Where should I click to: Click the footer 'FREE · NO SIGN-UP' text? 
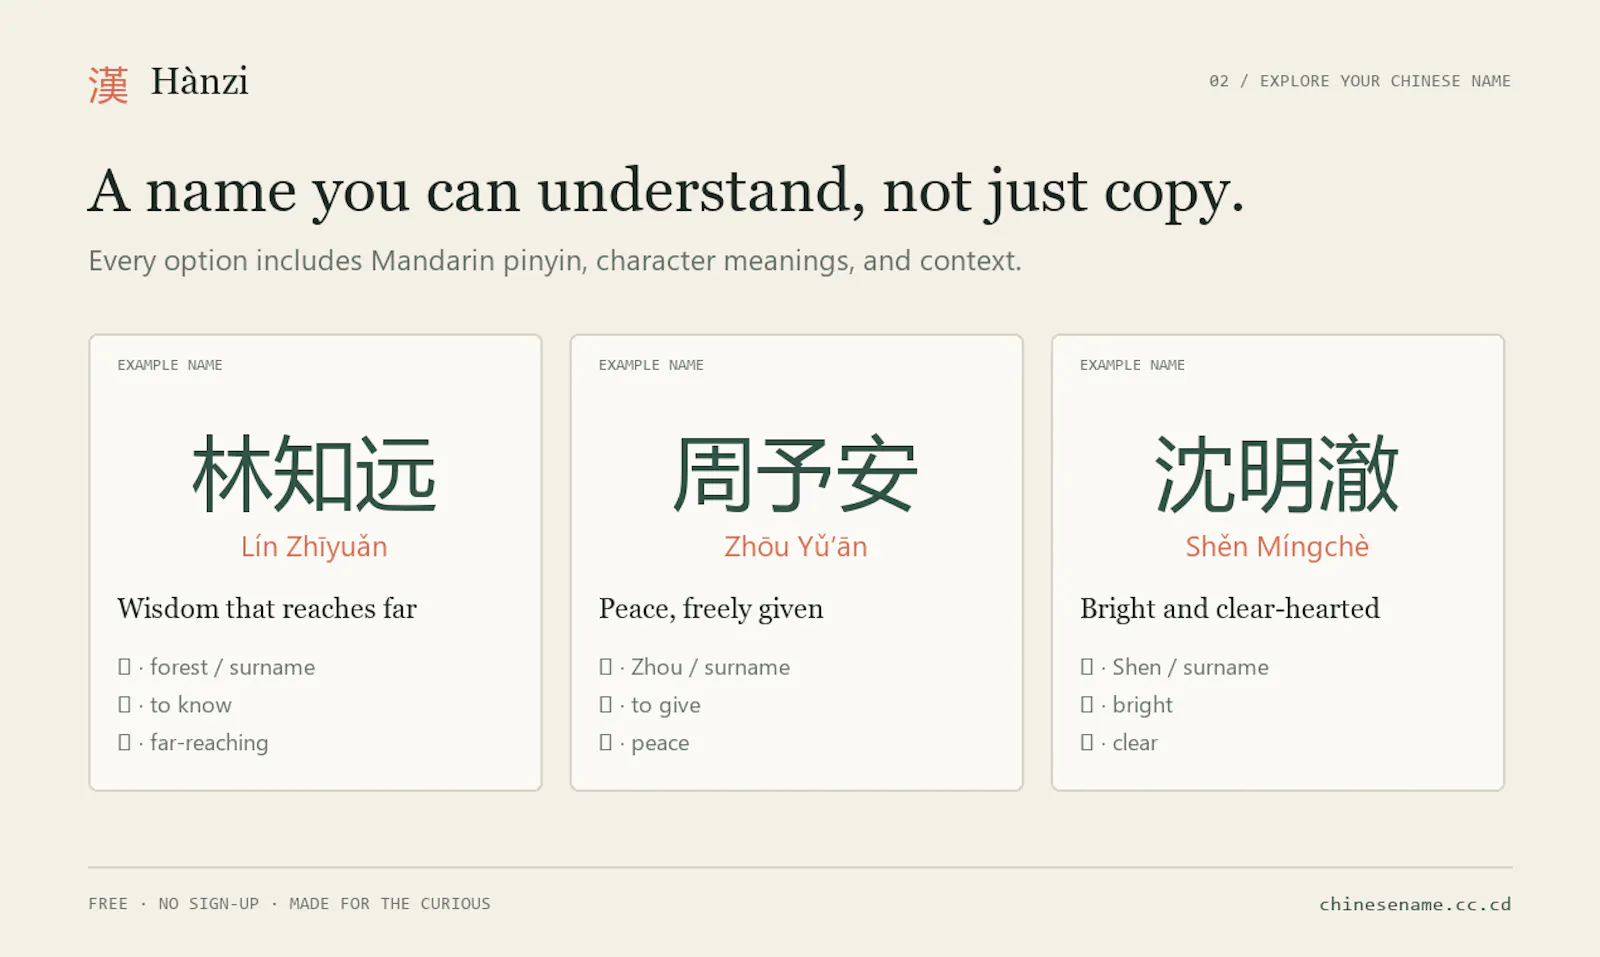(289, 904)
